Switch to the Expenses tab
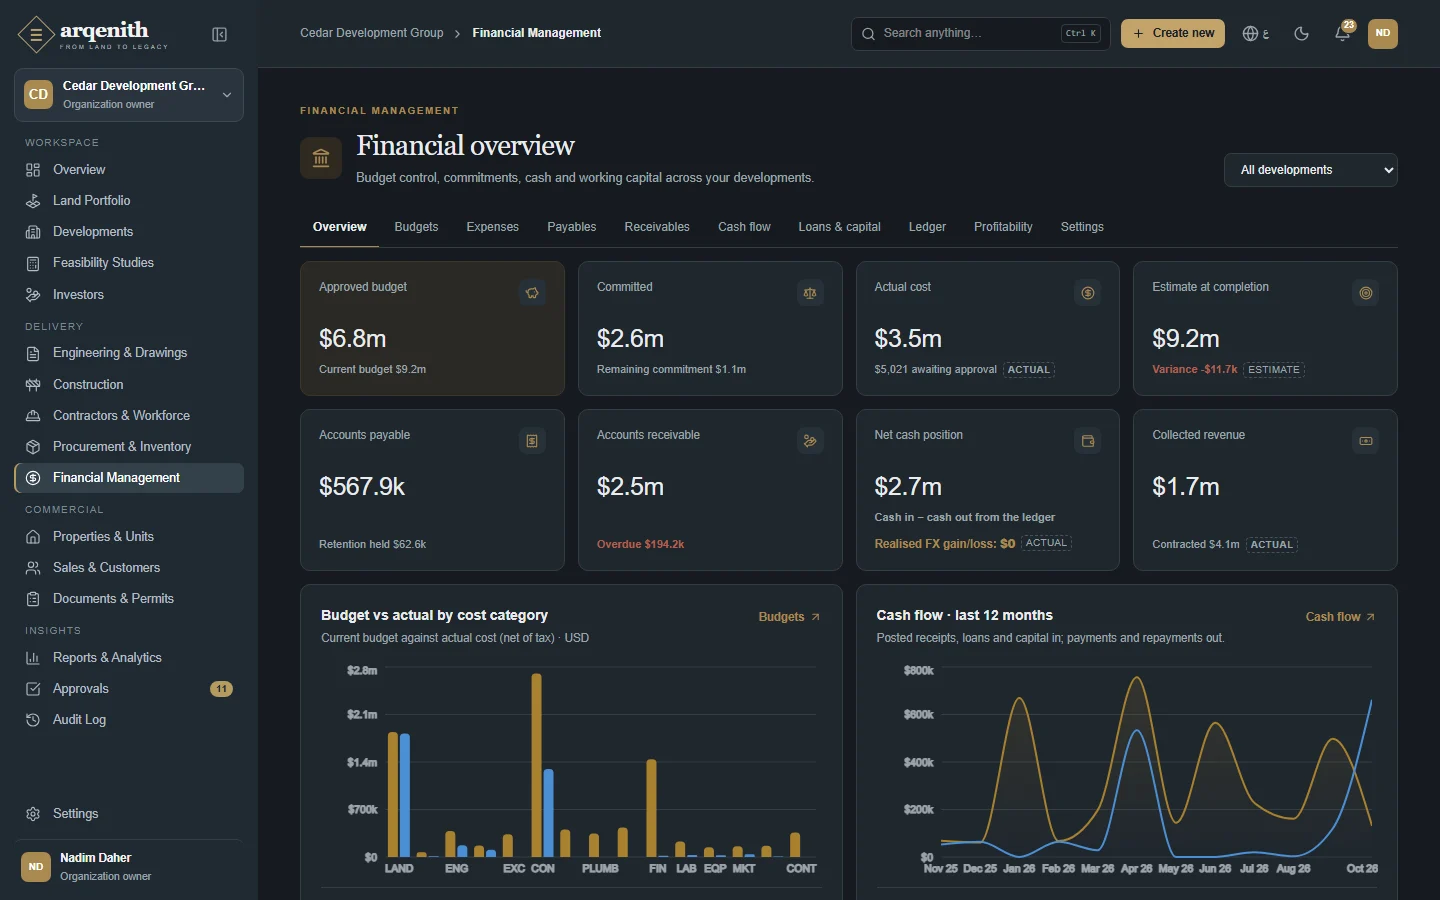This screenshot has width=1440, height=900. [492, 227]
